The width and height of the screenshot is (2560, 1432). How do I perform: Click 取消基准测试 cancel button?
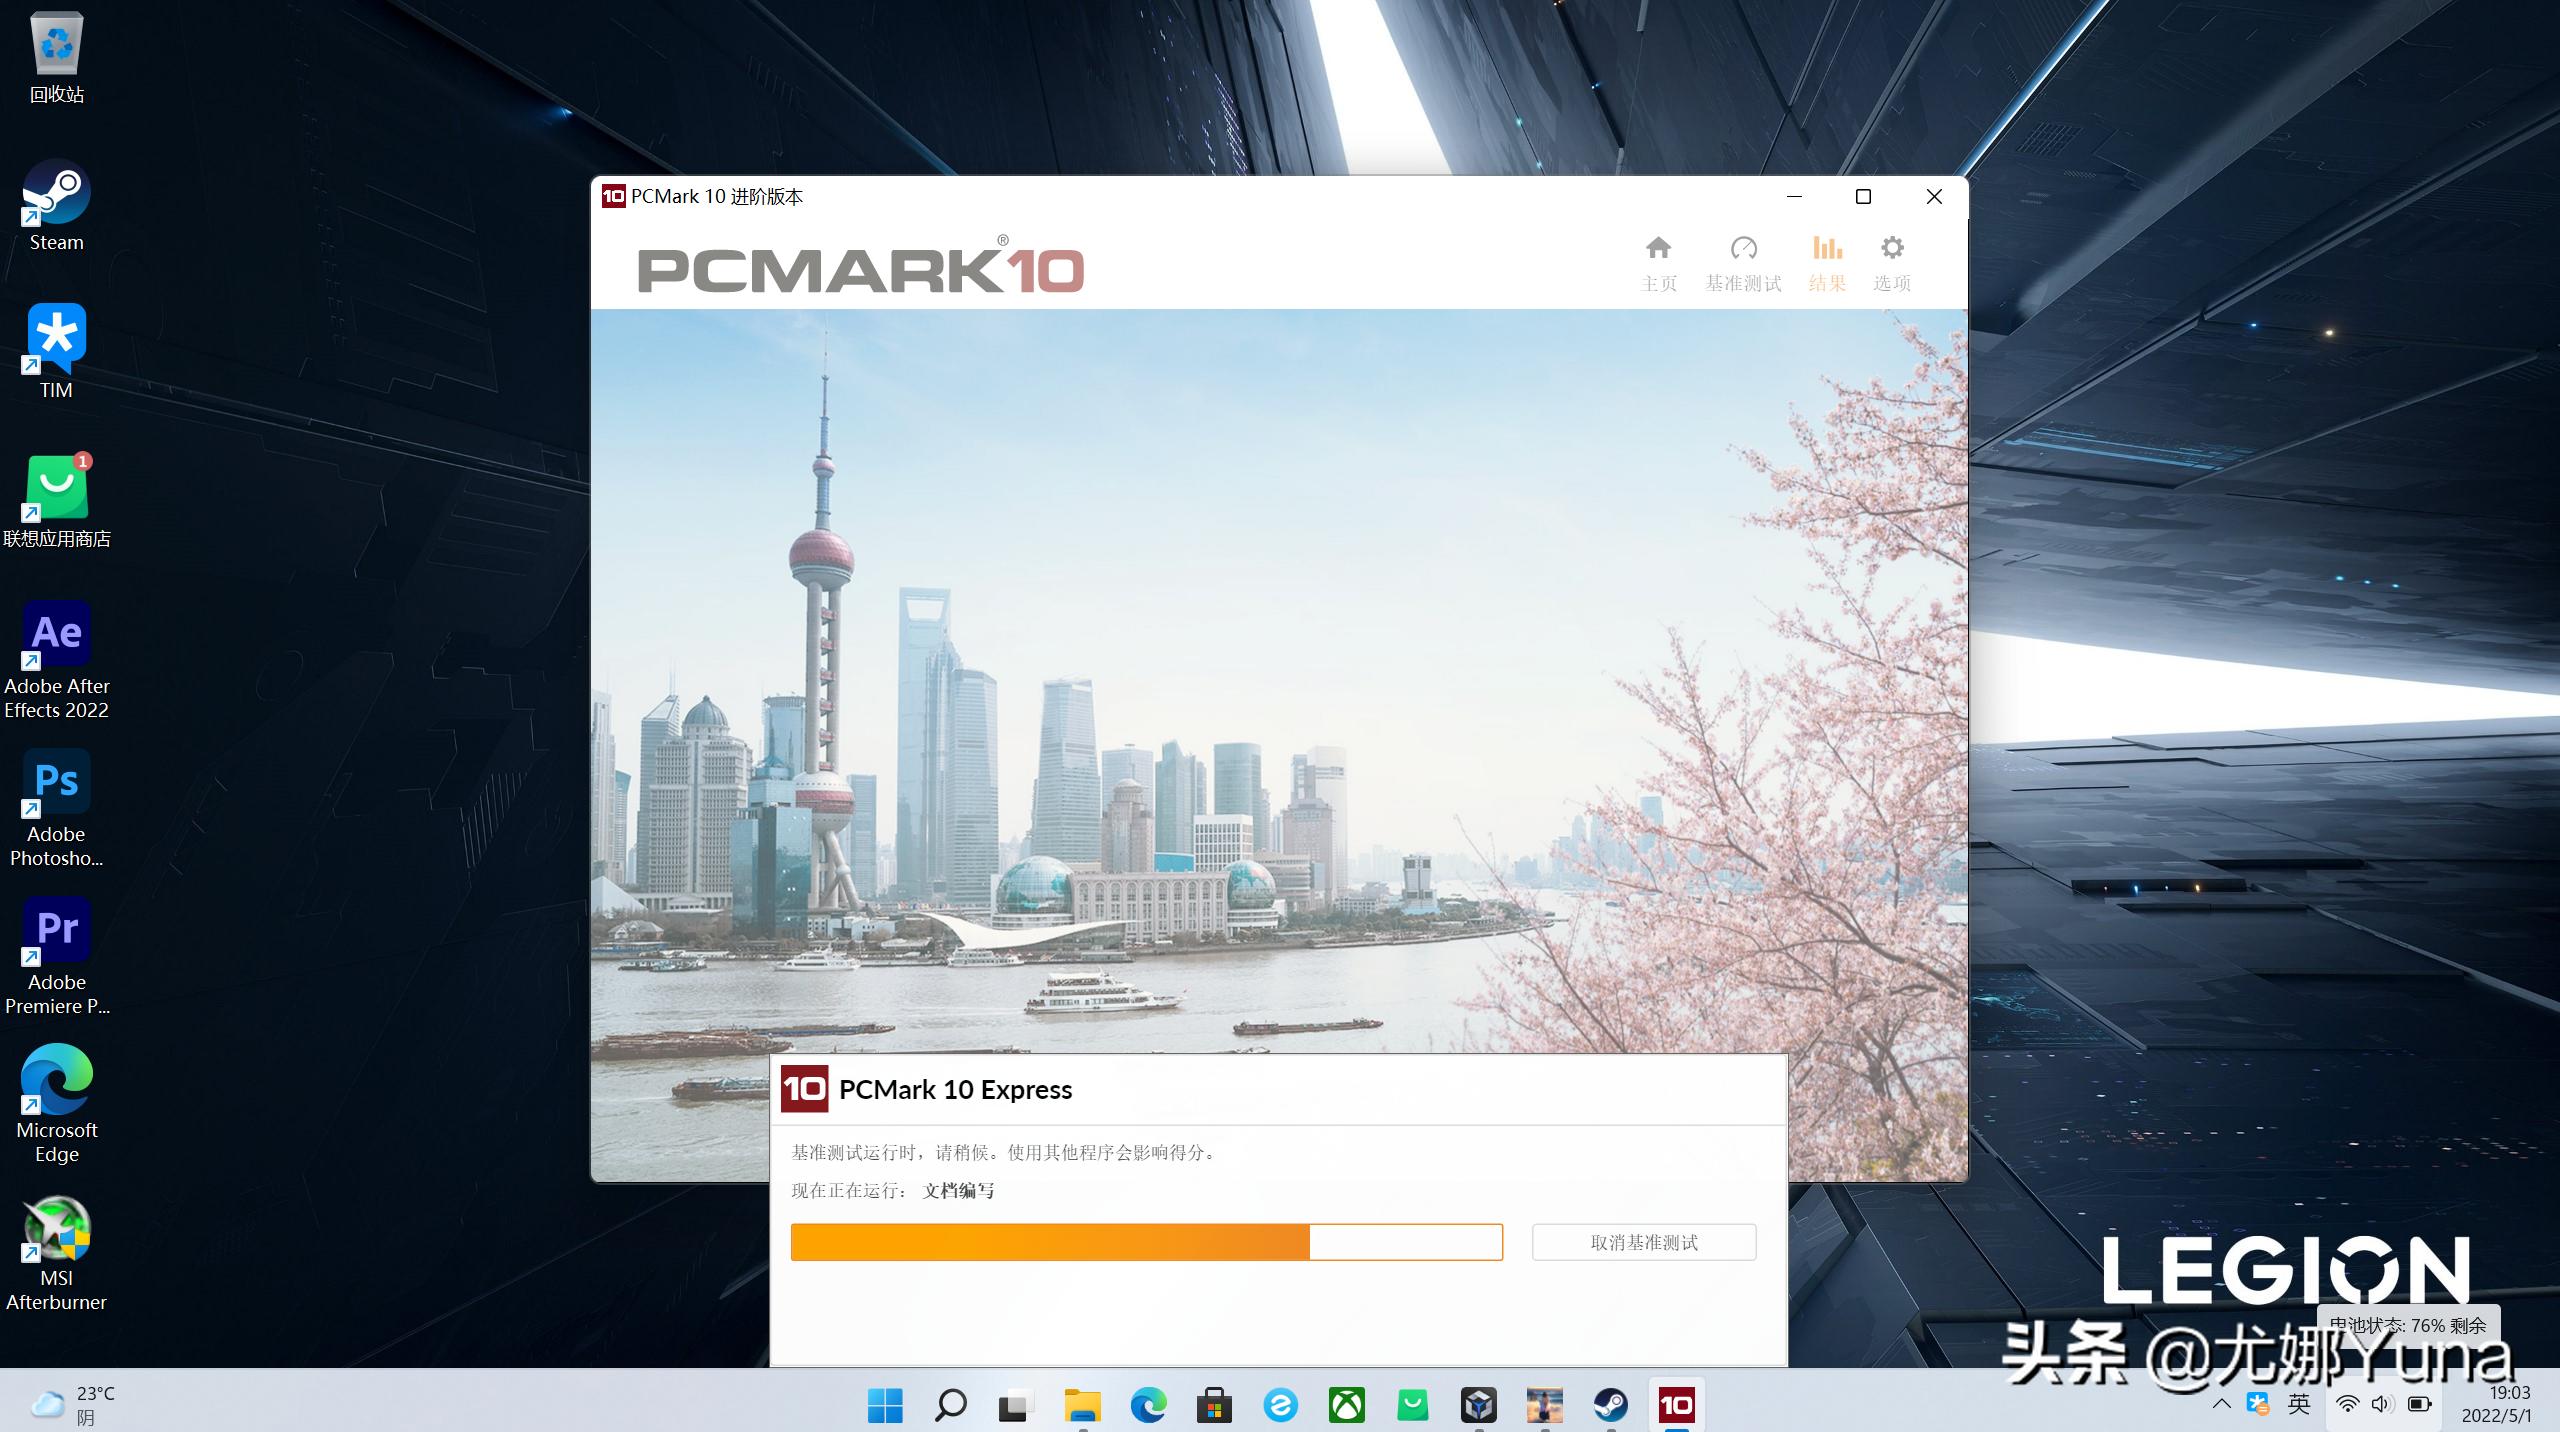1643,1242
